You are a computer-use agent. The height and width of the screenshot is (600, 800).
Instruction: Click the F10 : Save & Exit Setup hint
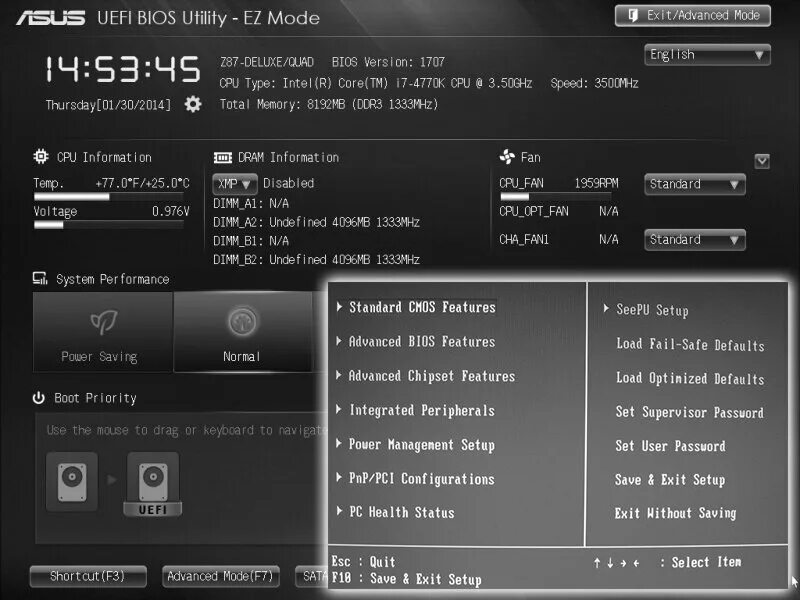click(x=407, y=579)
